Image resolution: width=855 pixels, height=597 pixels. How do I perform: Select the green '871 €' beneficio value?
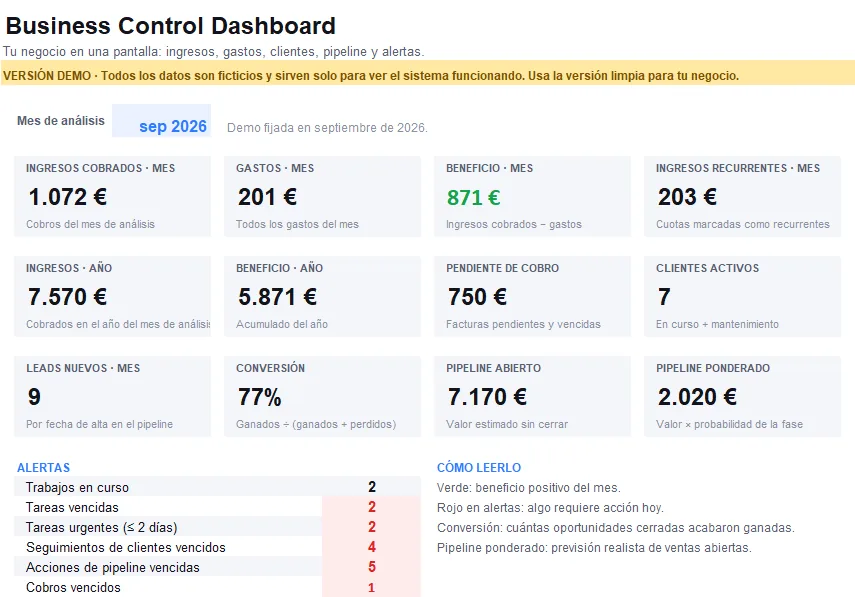pyautogui.click(x=473, y=197)
